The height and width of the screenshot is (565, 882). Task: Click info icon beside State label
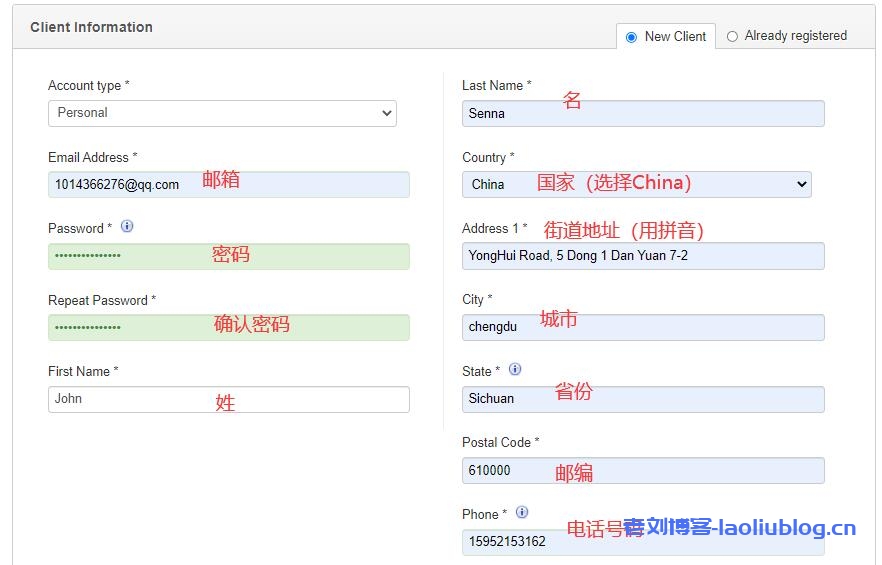[515, 370]
